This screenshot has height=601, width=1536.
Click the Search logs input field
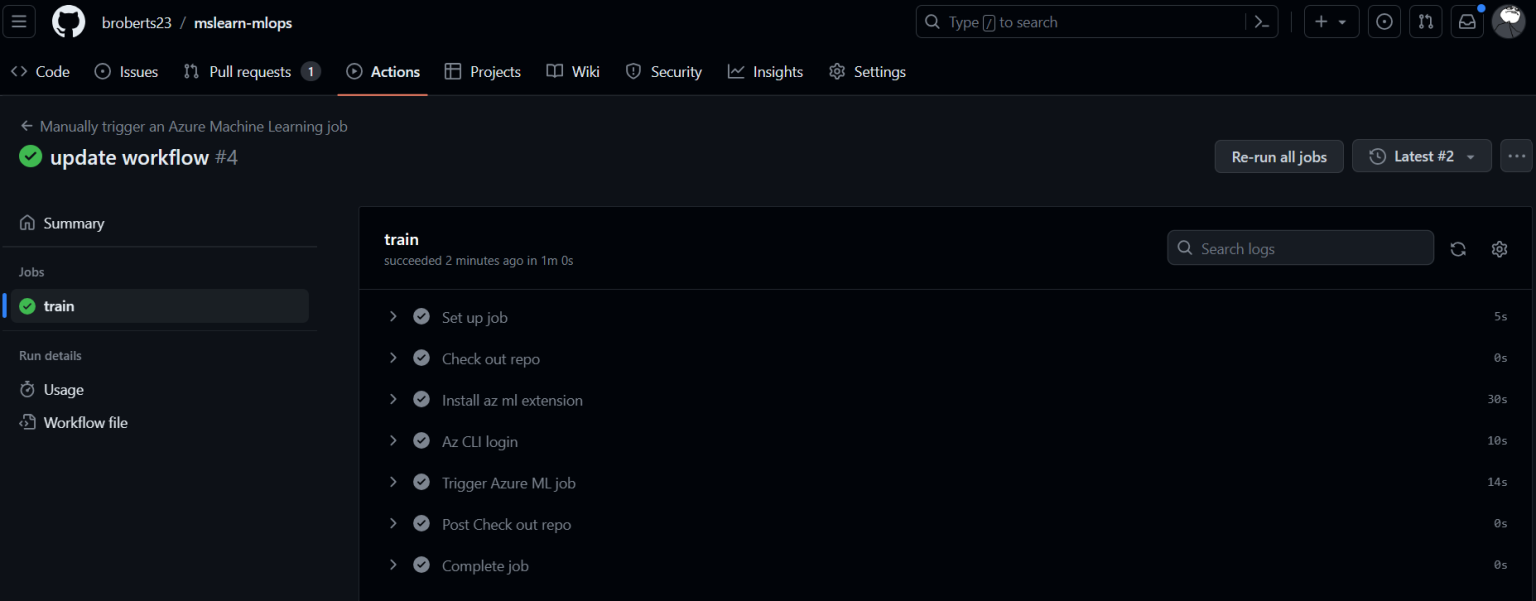(1300, 248)
